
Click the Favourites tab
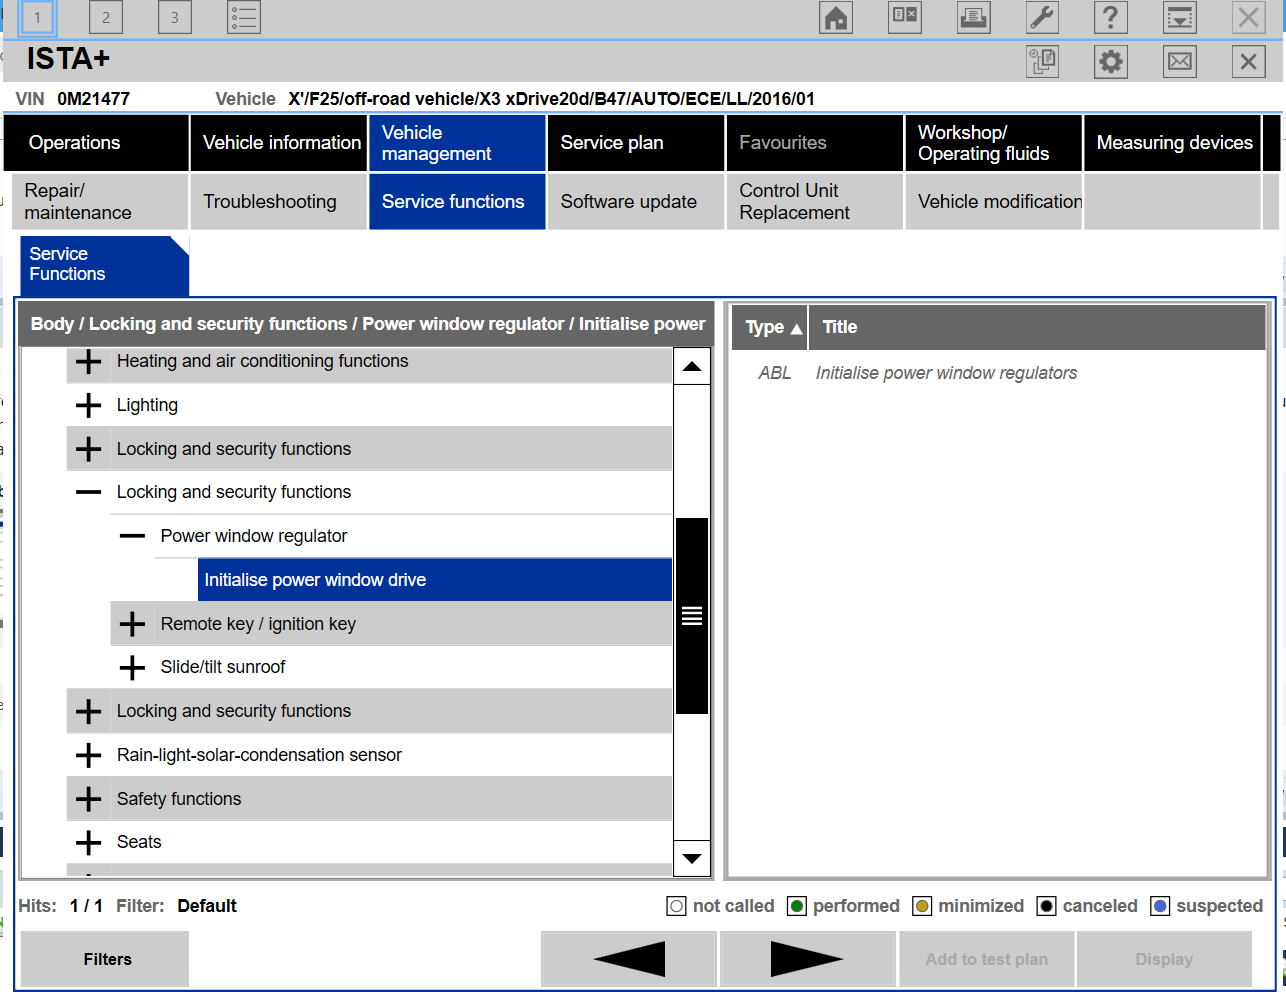tap(815, 143)
